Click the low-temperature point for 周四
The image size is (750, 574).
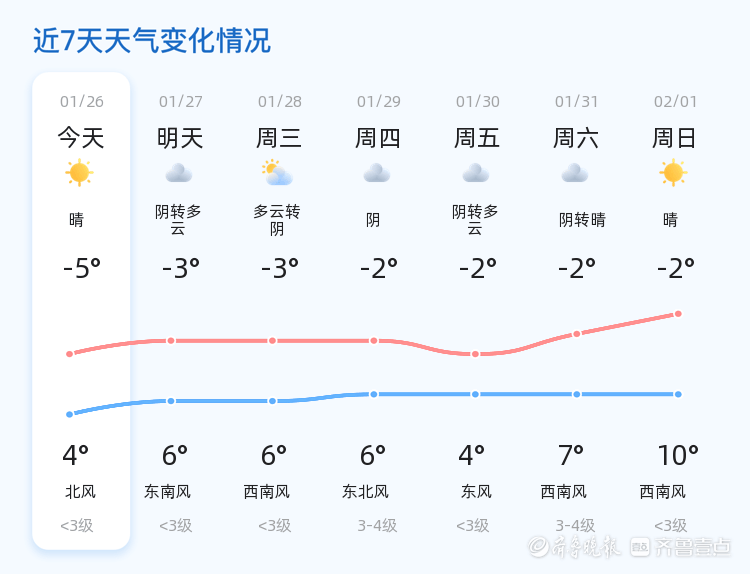pyautogui.click(x=374, y=394)
